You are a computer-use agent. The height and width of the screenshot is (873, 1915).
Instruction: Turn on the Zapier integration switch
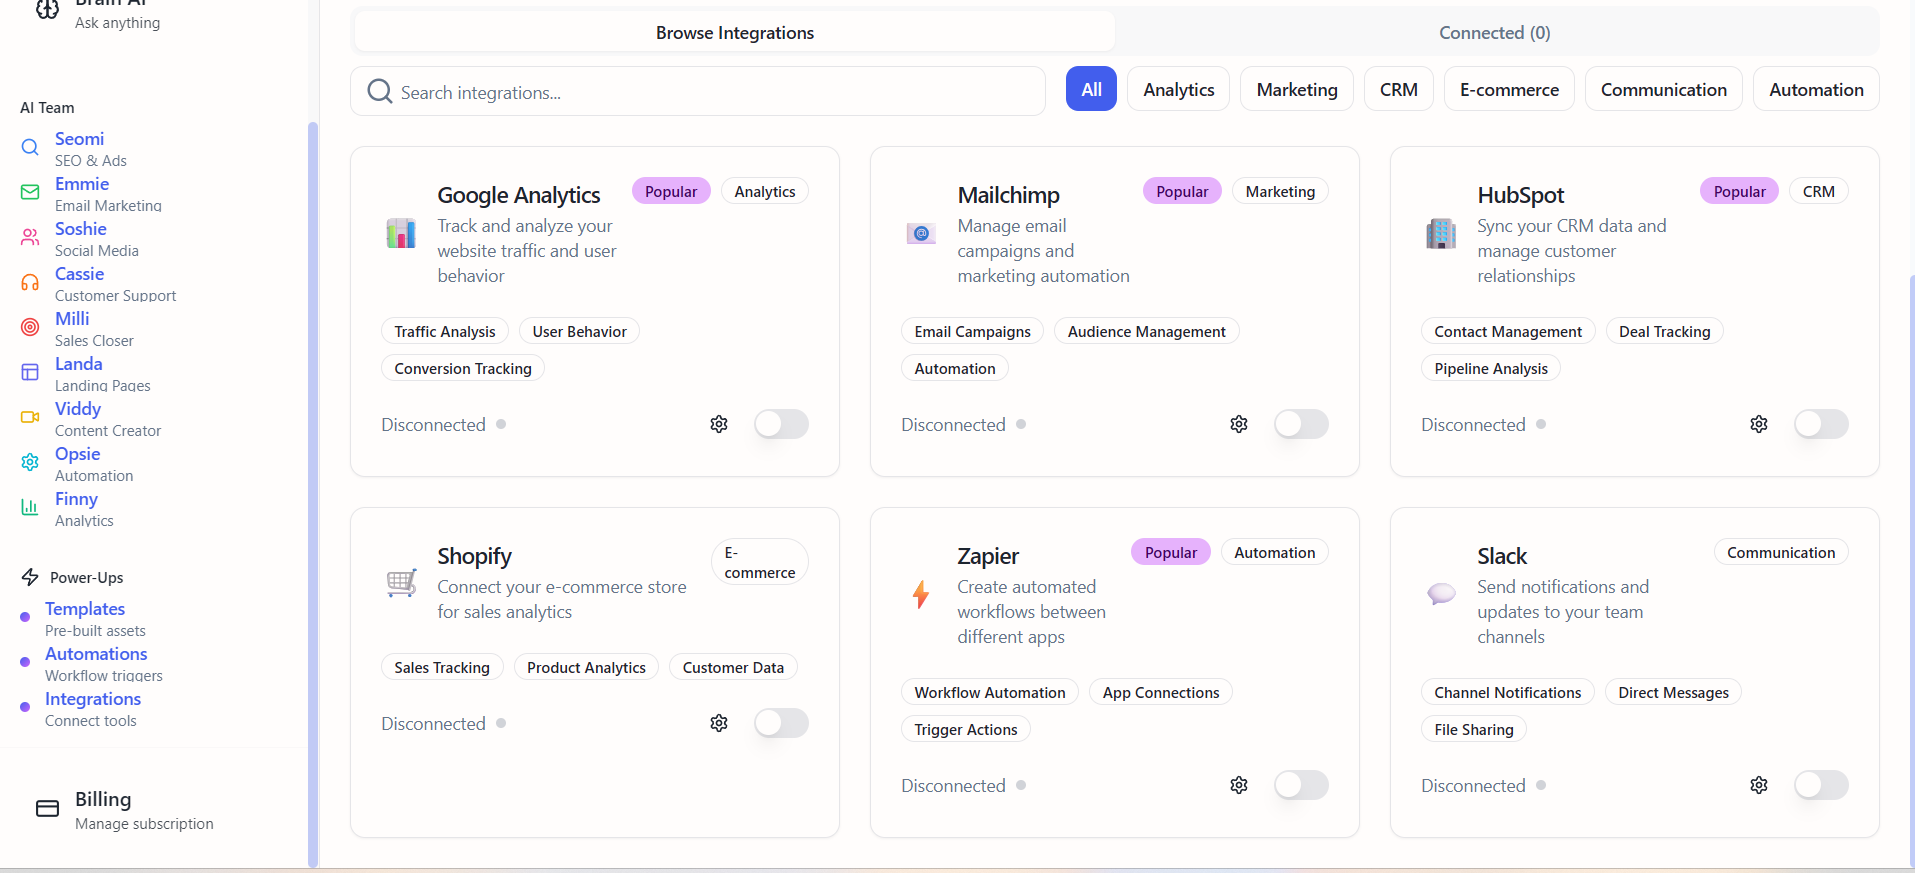(1301, 785)
